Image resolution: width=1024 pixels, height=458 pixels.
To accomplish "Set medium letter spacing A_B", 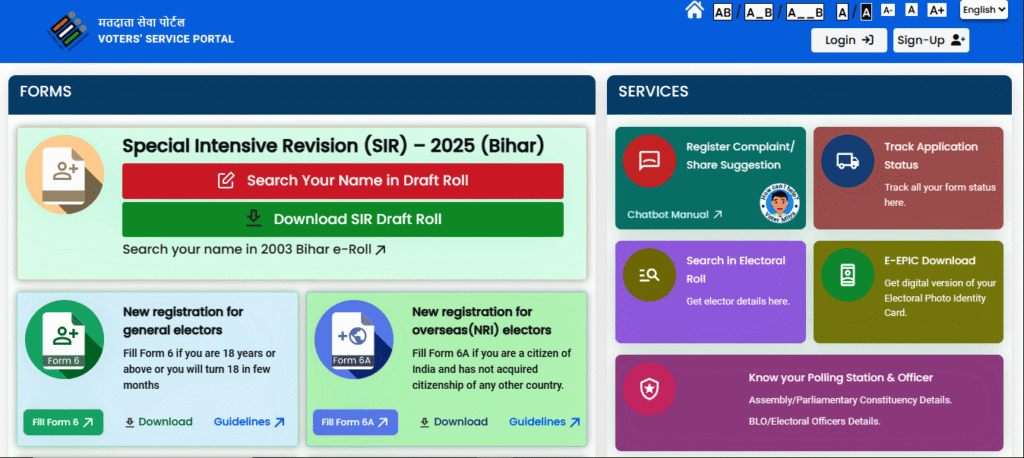I will tap(759, 12).
